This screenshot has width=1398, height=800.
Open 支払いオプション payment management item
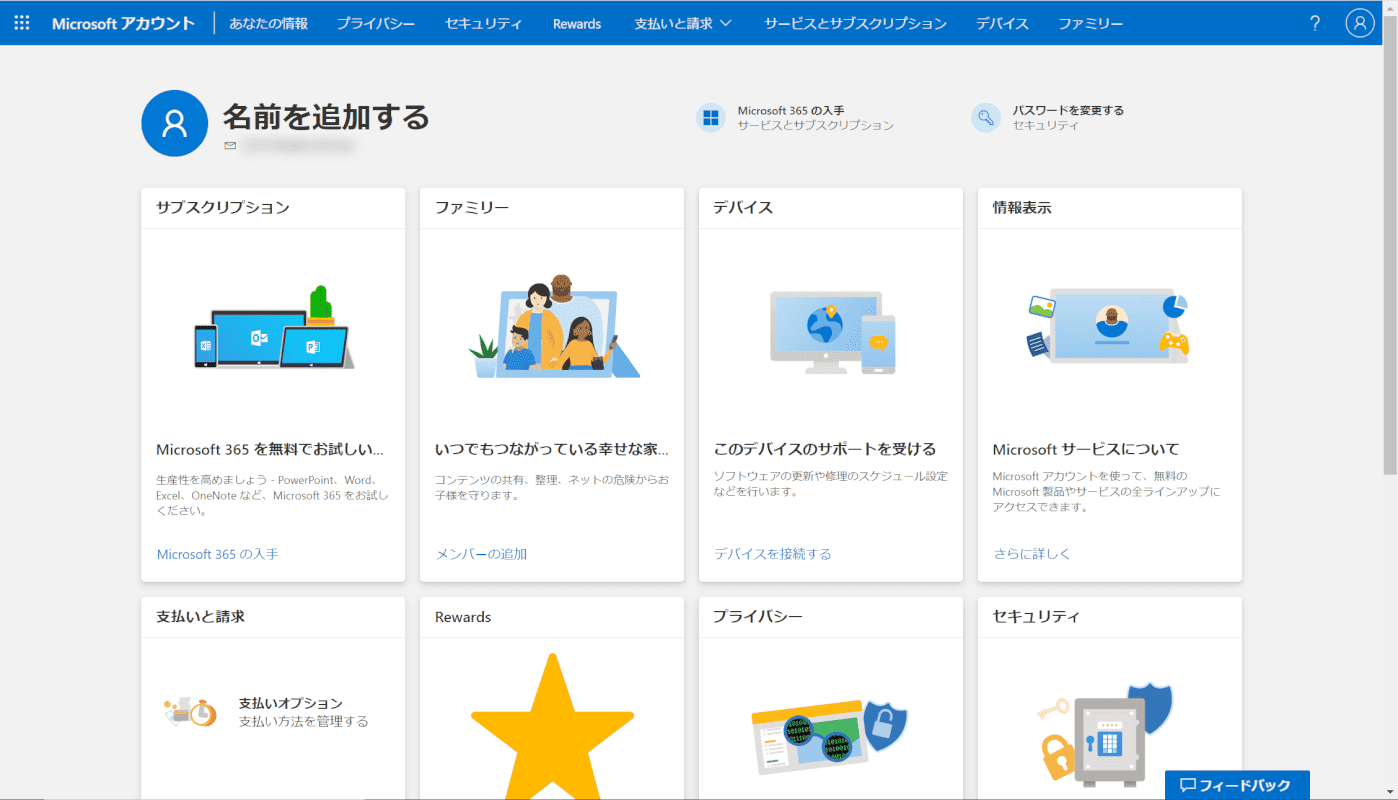(x=266, y=711)
